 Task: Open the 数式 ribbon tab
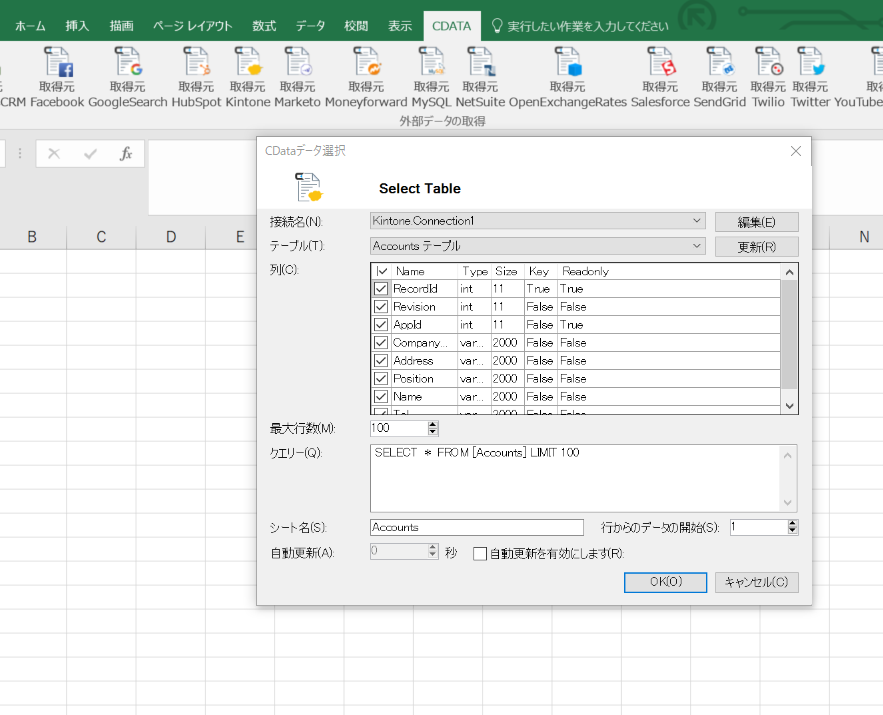click(x=263, y=26)
